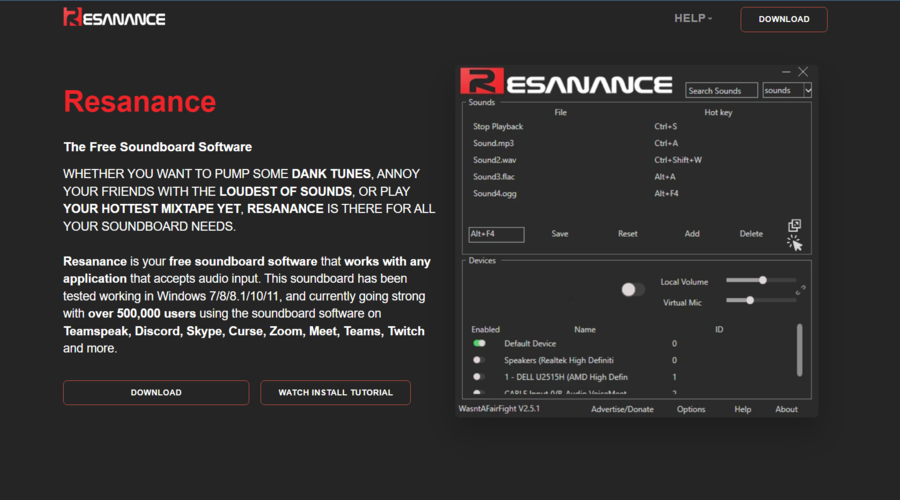Disable the Default Device toggle
Screen dimensions: 900x500
pyautogui.click(x=479, y=343)
